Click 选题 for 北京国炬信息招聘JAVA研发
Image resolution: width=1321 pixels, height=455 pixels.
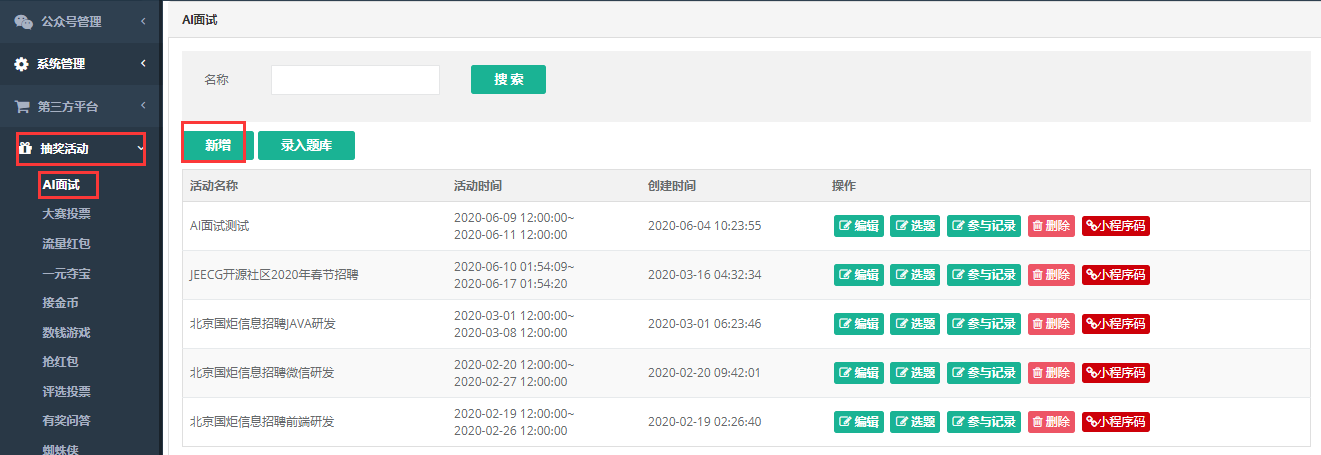coord(915,324)
